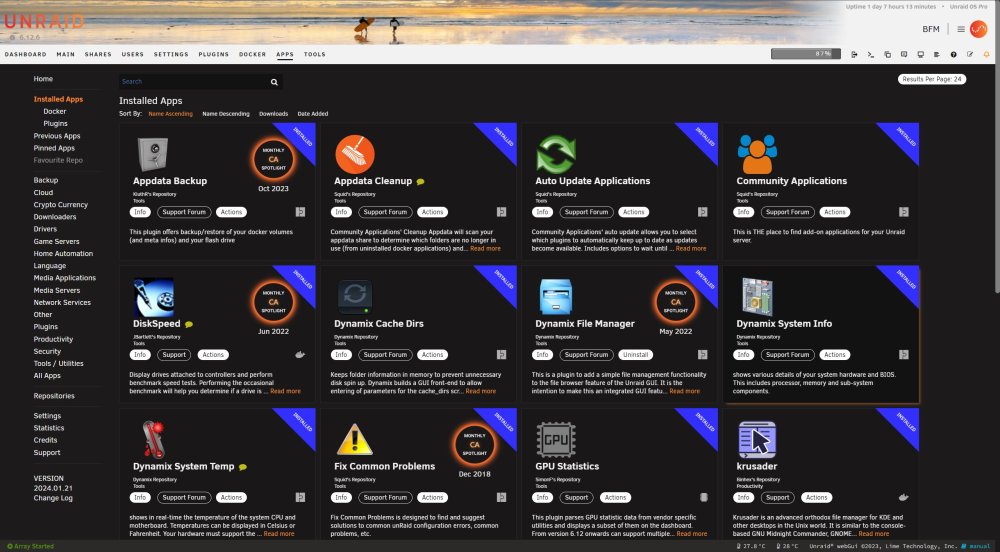The image size is (1000, 552).
Task: Click the Community Applications people icon
Action: 757,154
